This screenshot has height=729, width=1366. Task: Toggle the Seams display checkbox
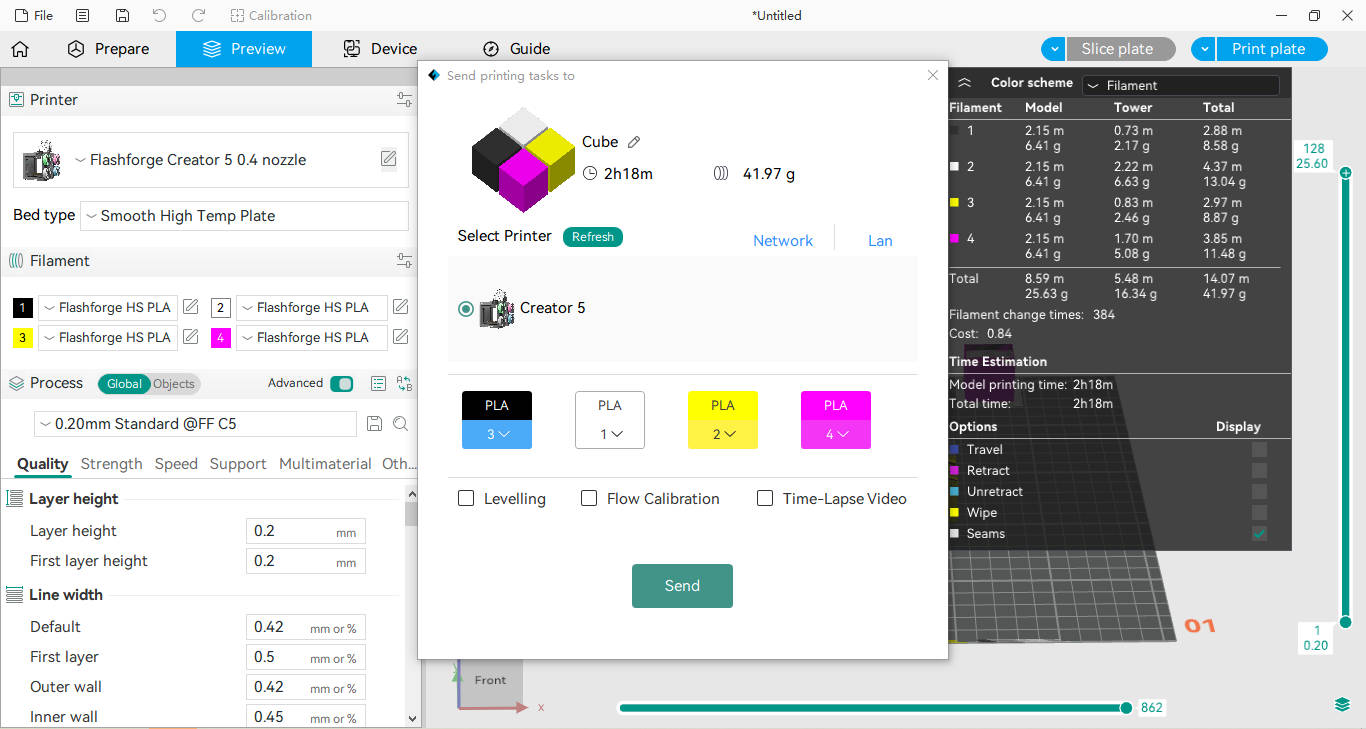1259,534
